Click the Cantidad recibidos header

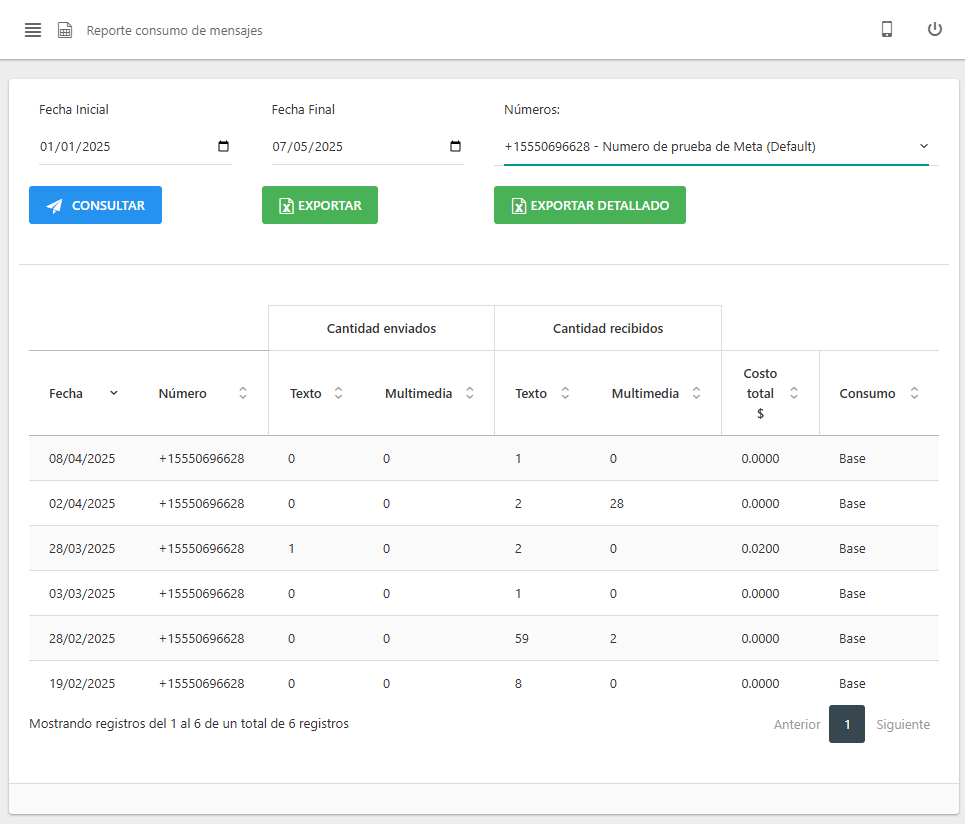coord(607,328)
